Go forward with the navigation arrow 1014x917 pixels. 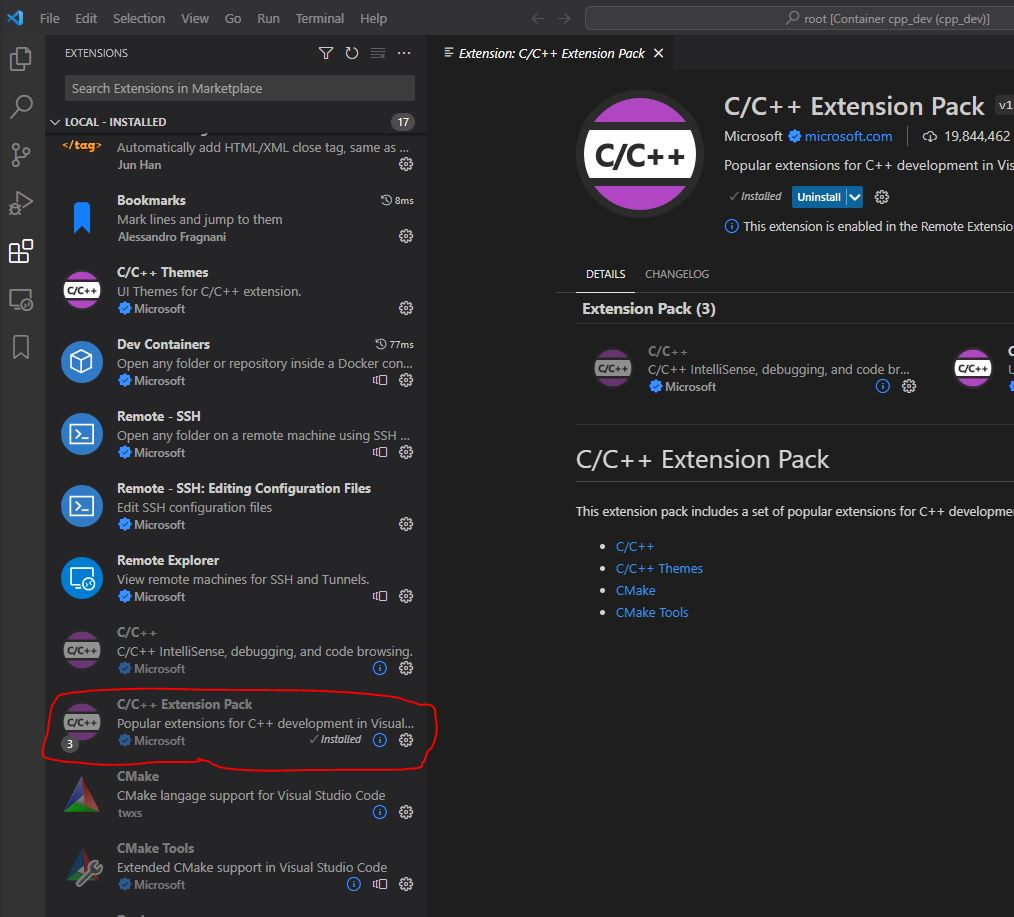564,18
